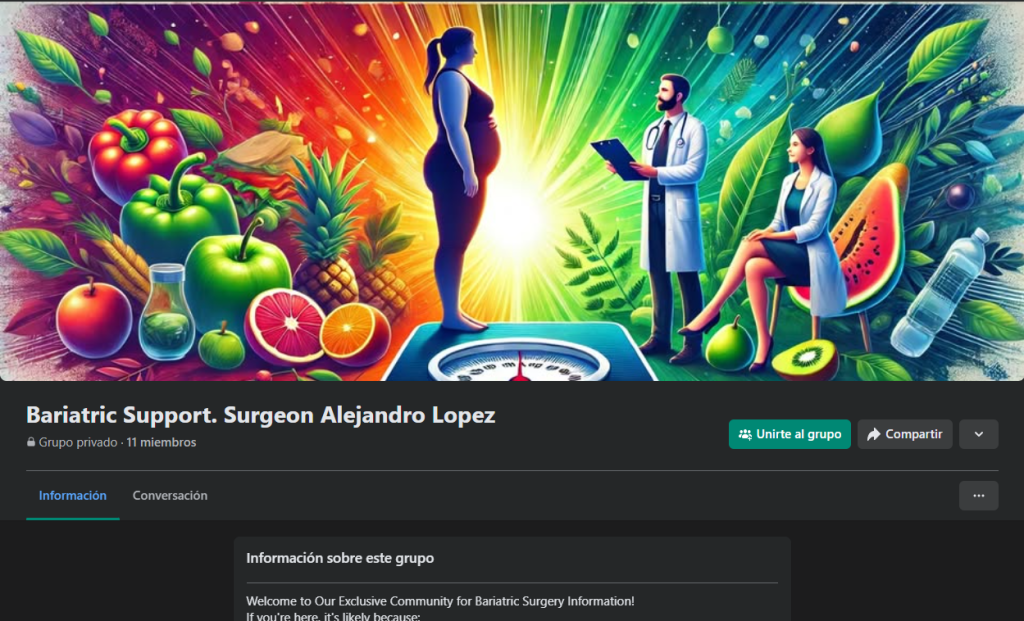Open the three-dots more options menu
This screenshot has width=1024, height=621.
(978, 496)
